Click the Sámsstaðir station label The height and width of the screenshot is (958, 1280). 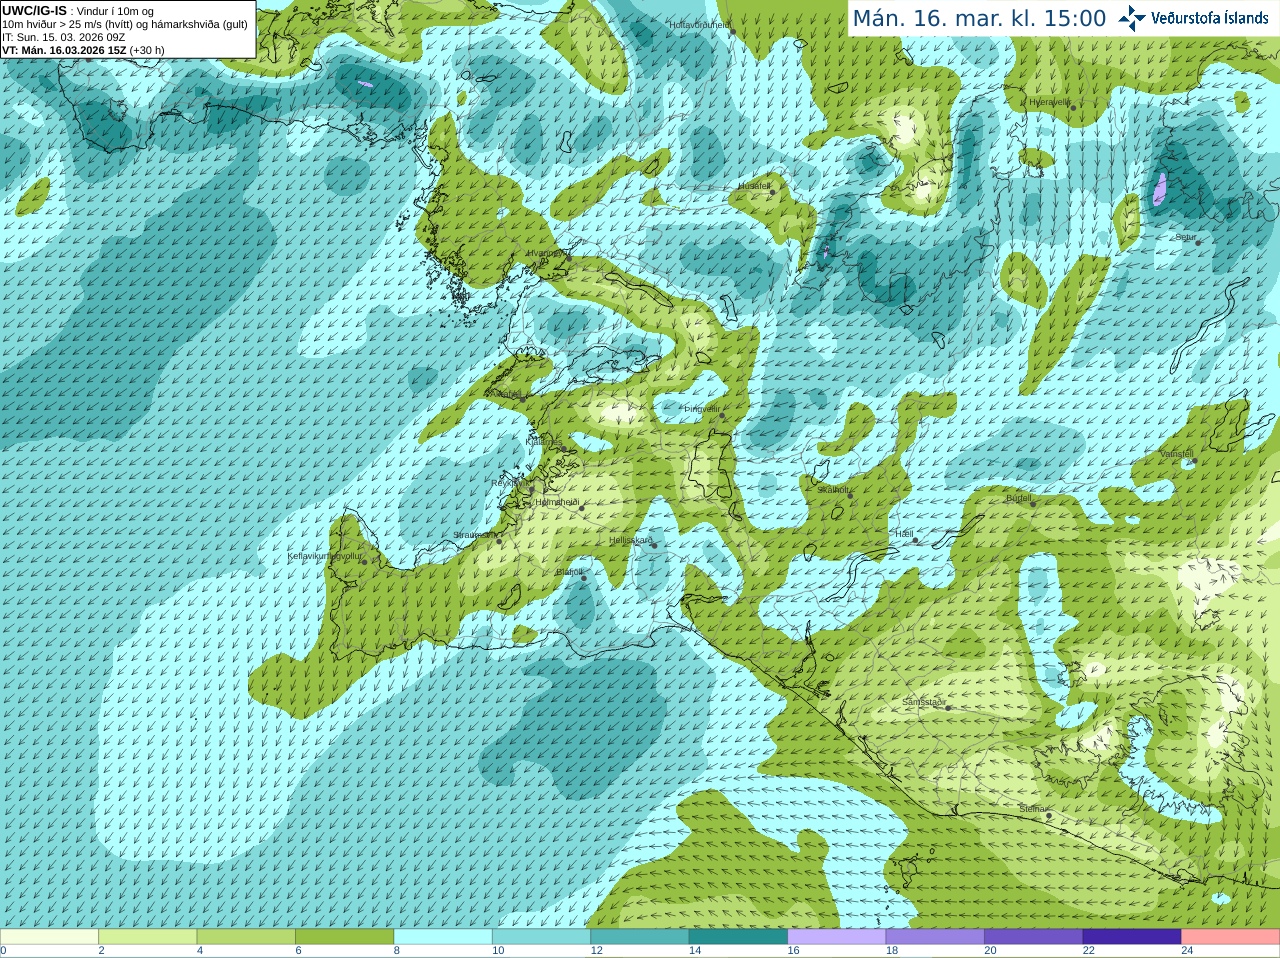pos(924,702)
